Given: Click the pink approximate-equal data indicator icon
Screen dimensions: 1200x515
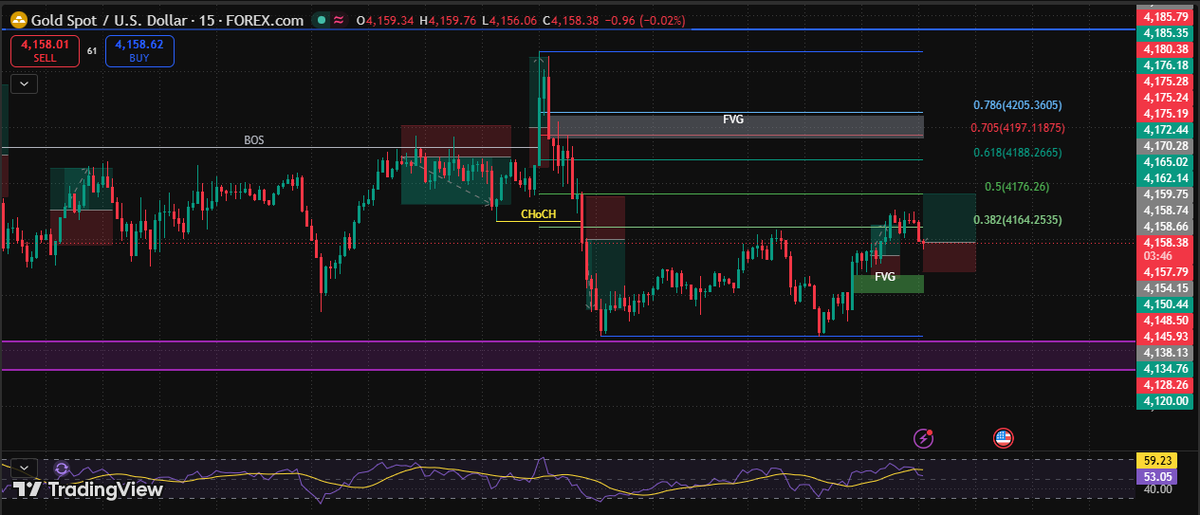Looking at the screenshot, I should coord(339,19).
